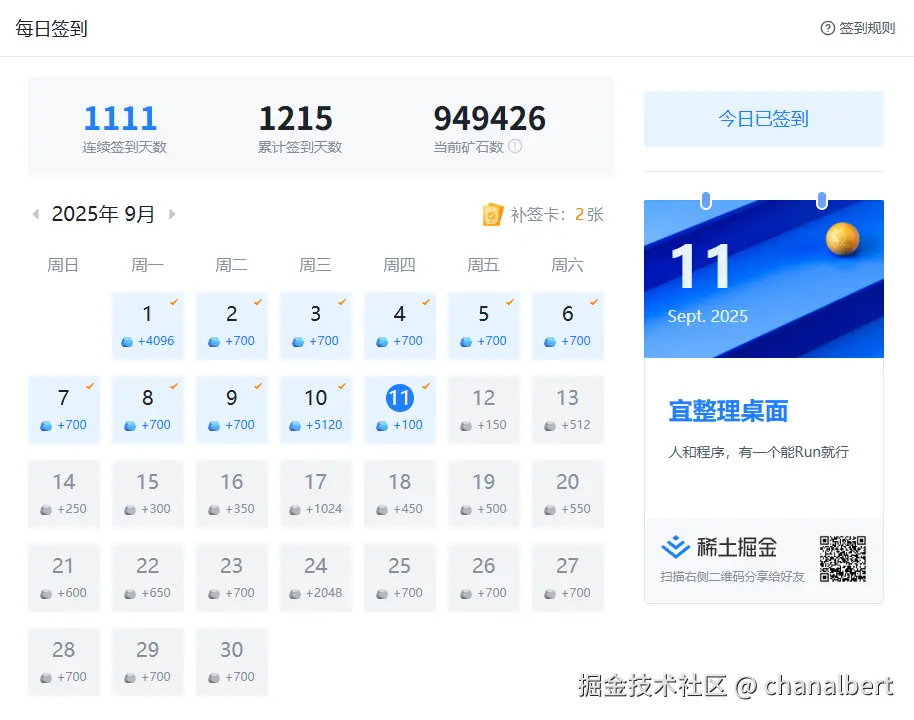This screenshot has width=914, height=720.
Task: Open the next month with the right arrow
Action: pos(171,213)
